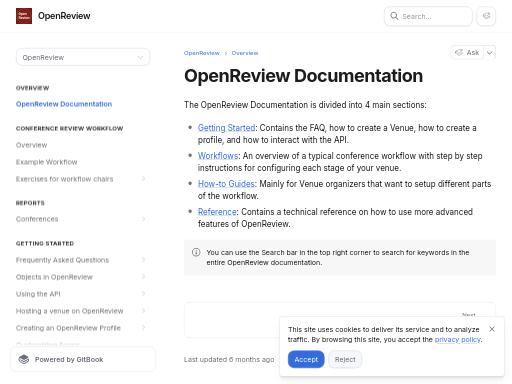Follow the Workflows link

(218, 156)
